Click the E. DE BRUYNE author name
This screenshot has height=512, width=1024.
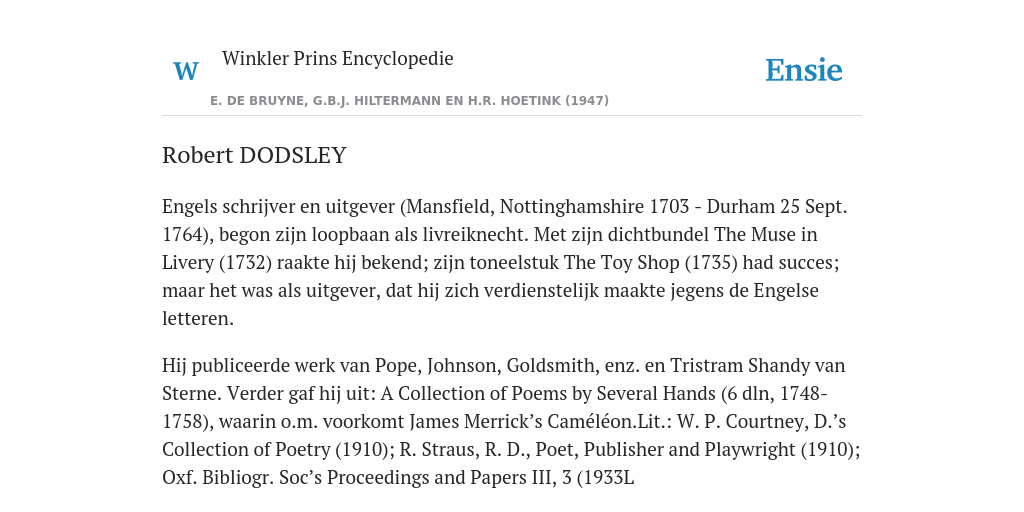point(257,101)
